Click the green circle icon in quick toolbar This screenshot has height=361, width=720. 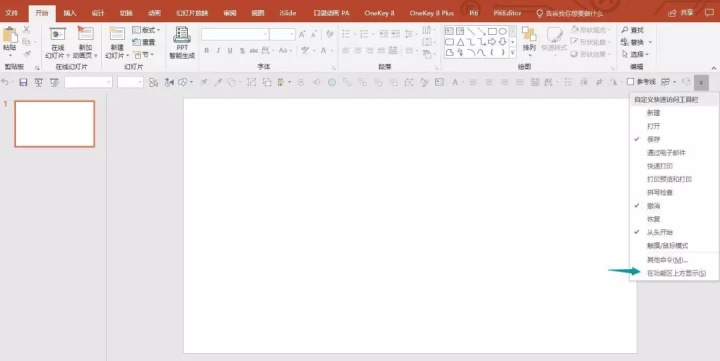click(332, 83)
